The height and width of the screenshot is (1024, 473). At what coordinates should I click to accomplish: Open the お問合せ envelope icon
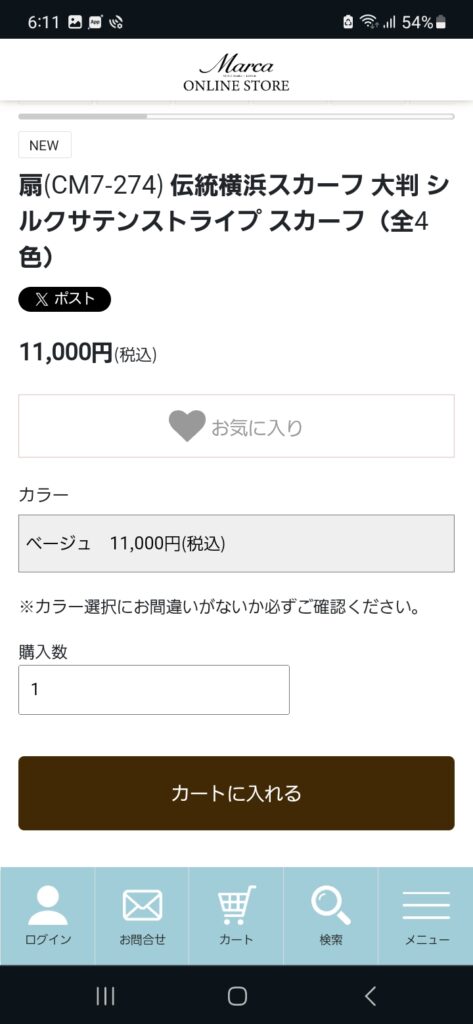coord(142,906)
